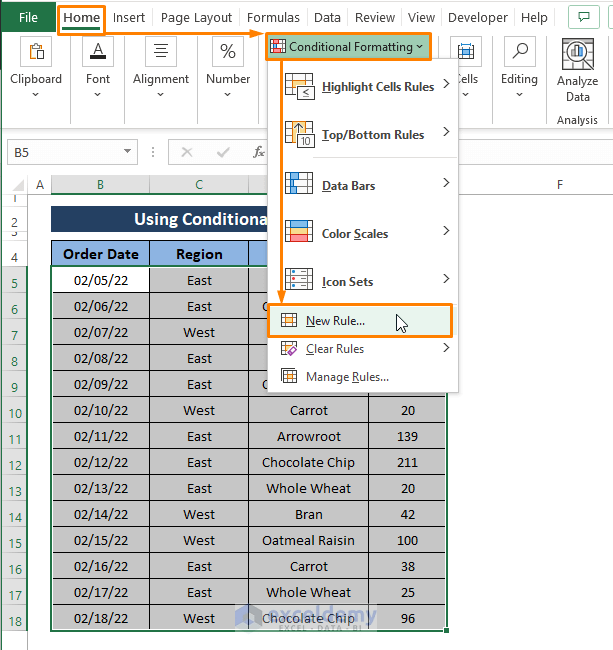Click the Top/Bottom Rules icon
This screenshot has width=613, height=650.
pyautogui.click(x=300, y=134)
